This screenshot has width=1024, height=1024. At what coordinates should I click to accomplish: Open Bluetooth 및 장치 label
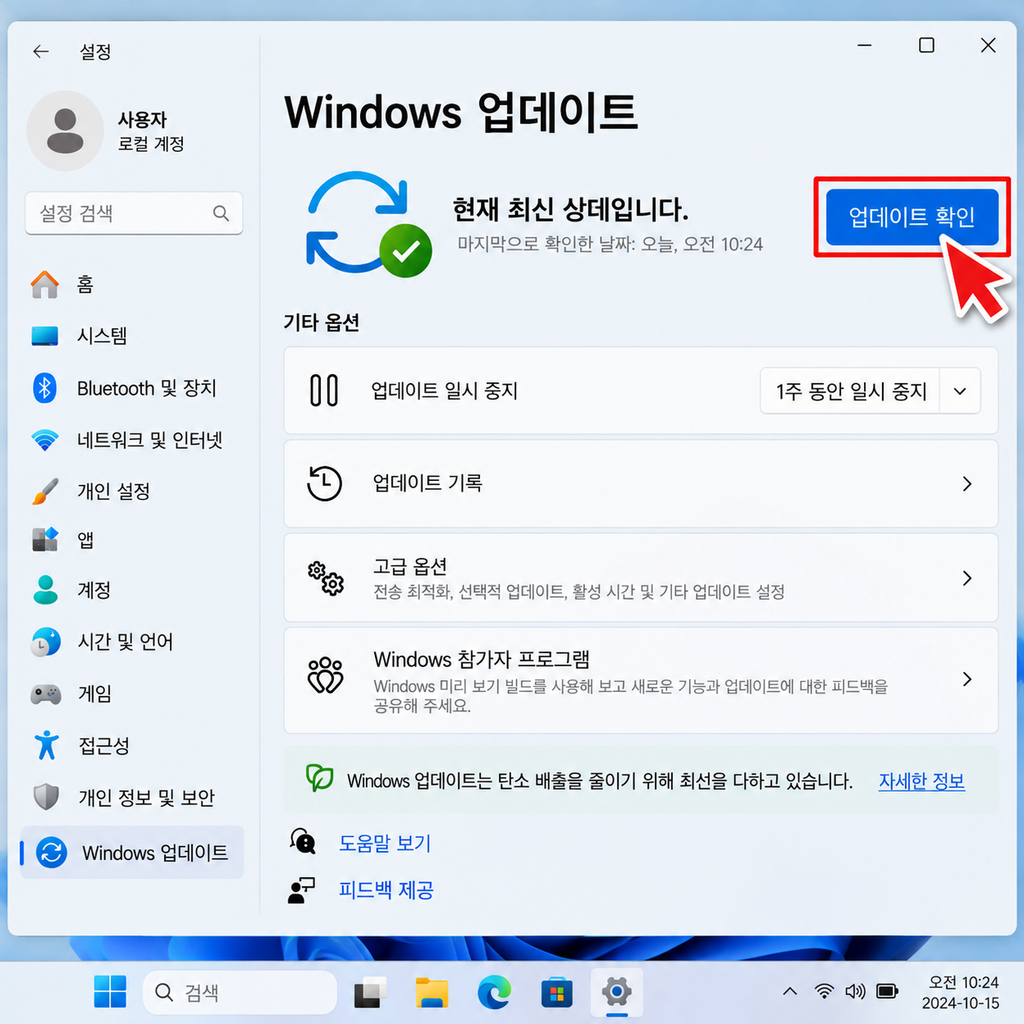click(146, 388)
